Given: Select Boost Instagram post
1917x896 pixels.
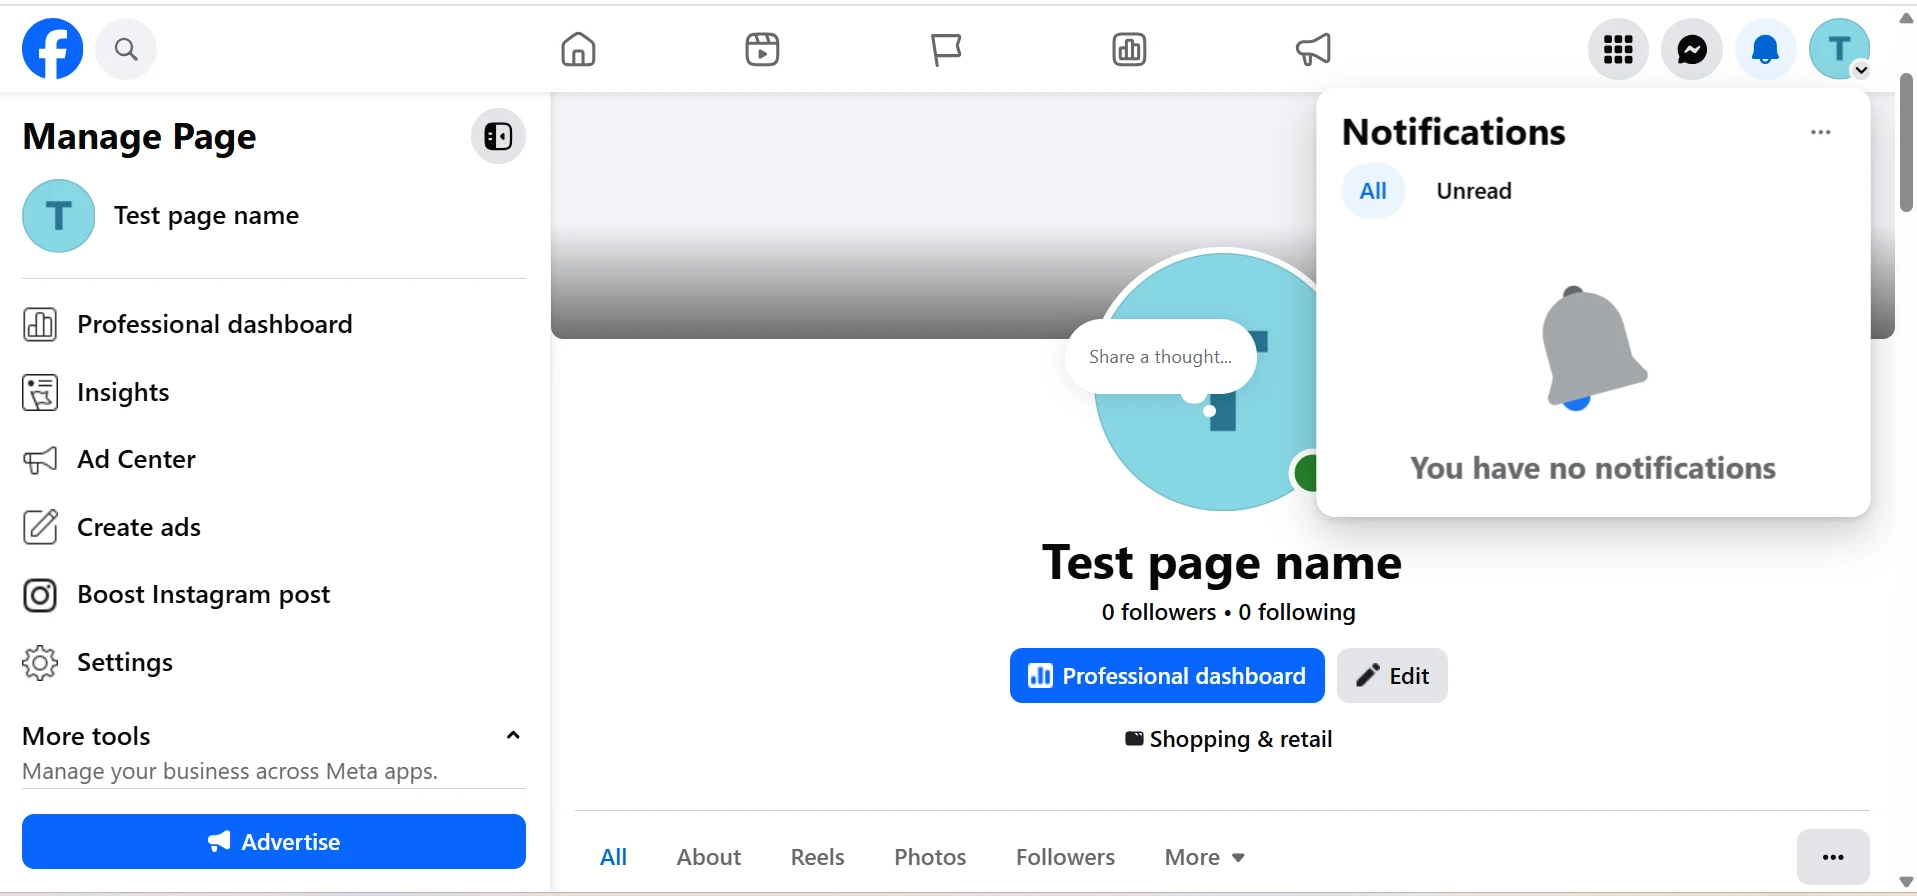Looking at the screenshot, I should pos(274,595).
